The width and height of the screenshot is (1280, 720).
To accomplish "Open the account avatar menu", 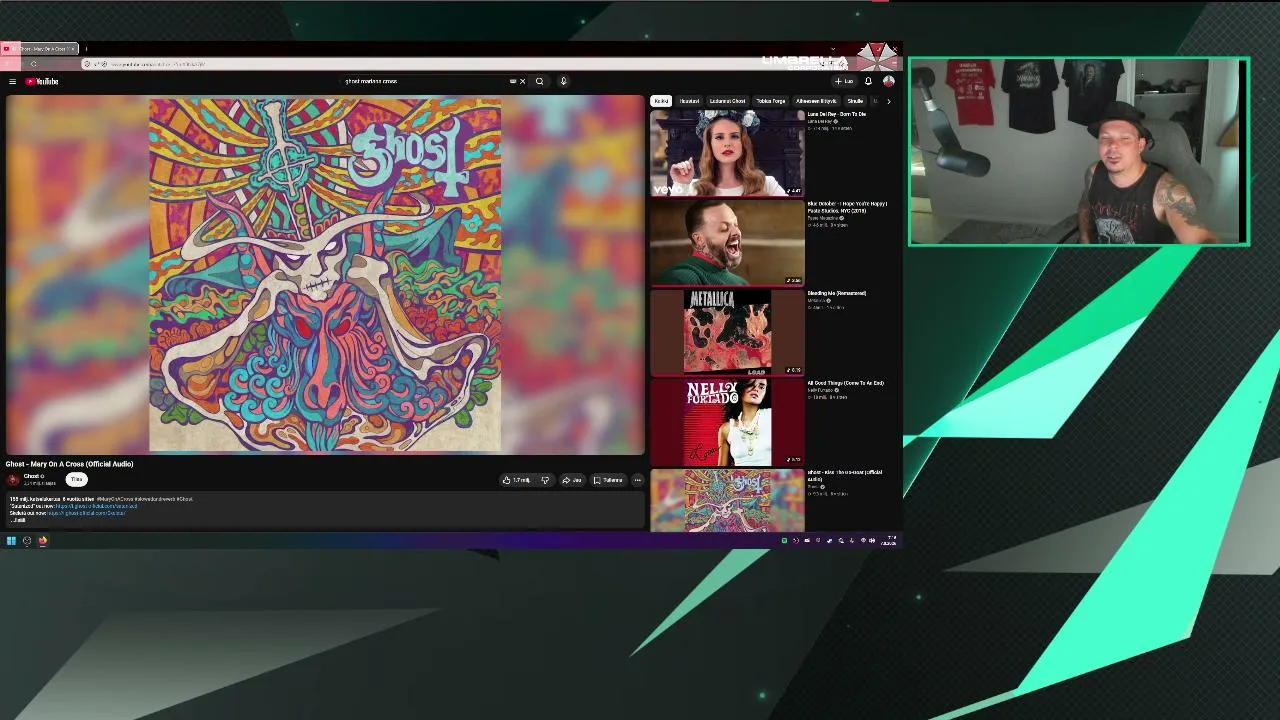I will [888, 82].
